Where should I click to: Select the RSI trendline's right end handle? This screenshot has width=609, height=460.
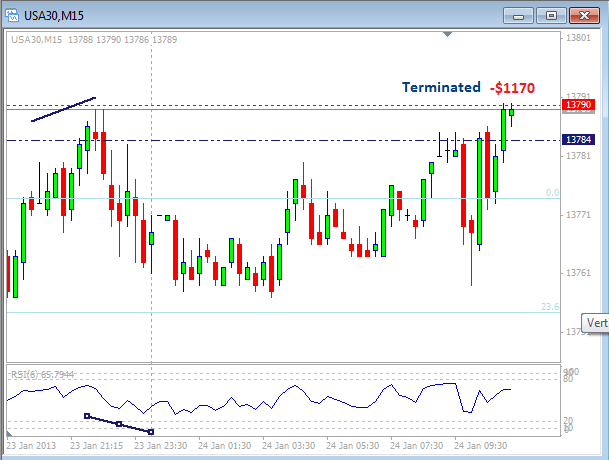(x=151, y=432)
